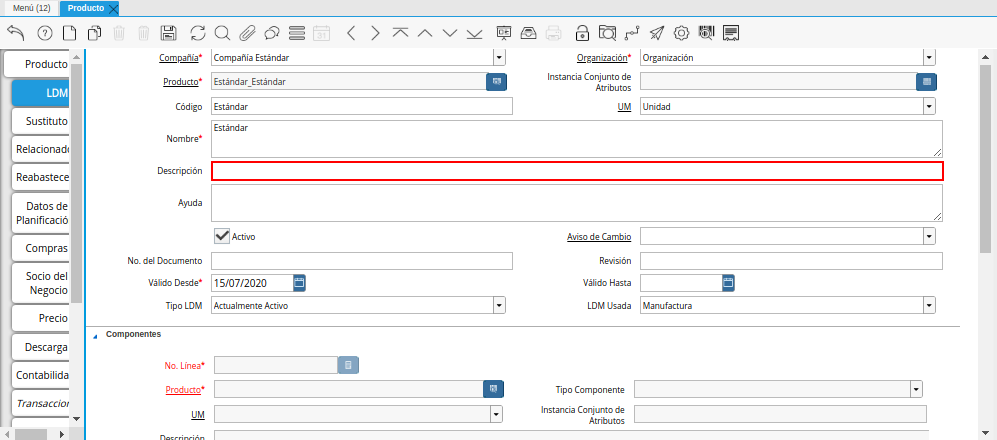997x440 pixels.
Task: Collapse the Componentes section
Action: [x=96, y=336]
